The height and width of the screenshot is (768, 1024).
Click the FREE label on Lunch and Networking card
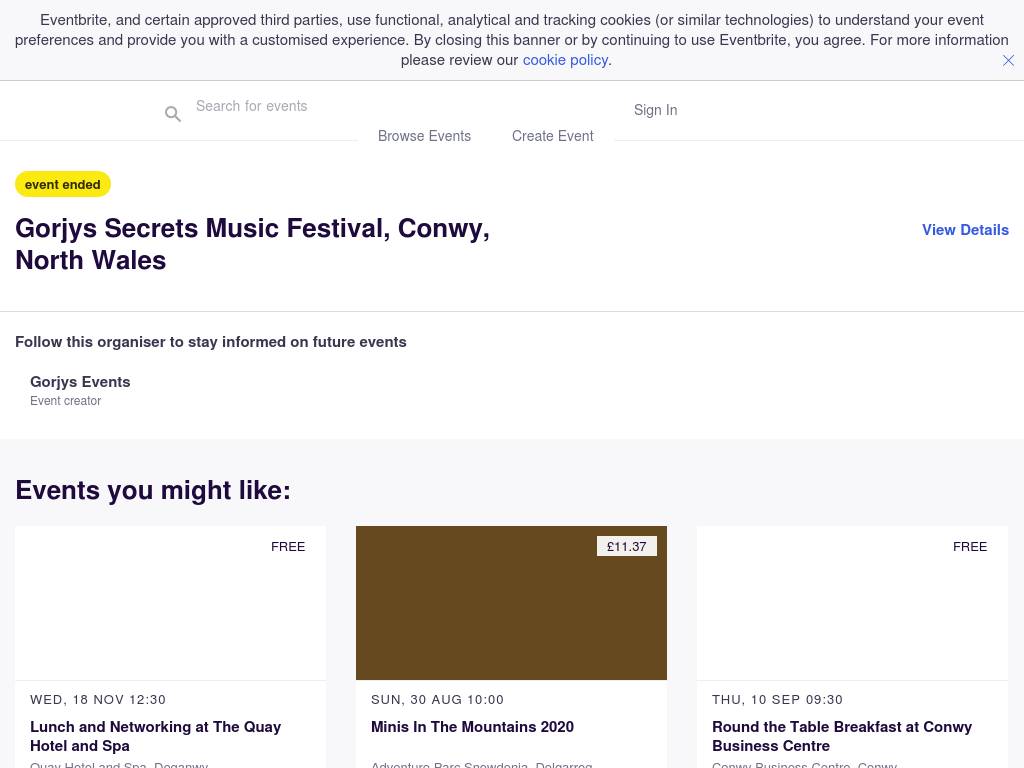(x=288, y=546)
